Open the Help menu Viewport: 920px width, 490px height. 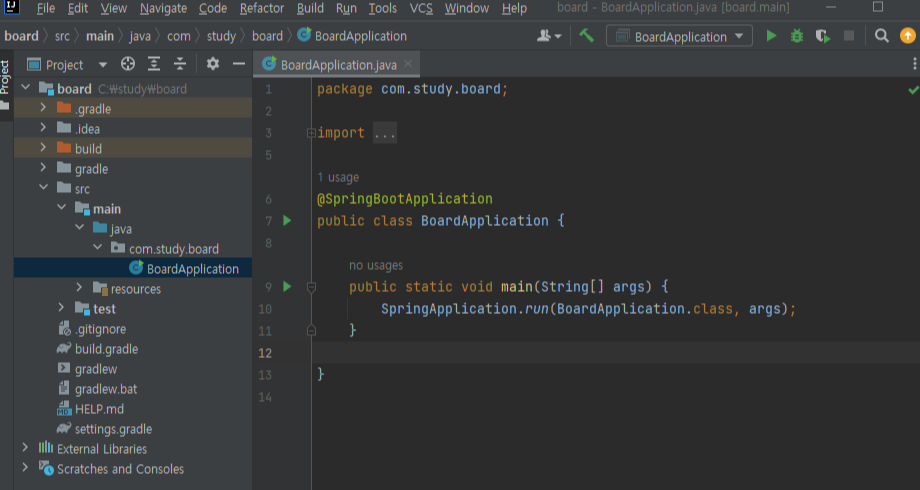(514, 8)
